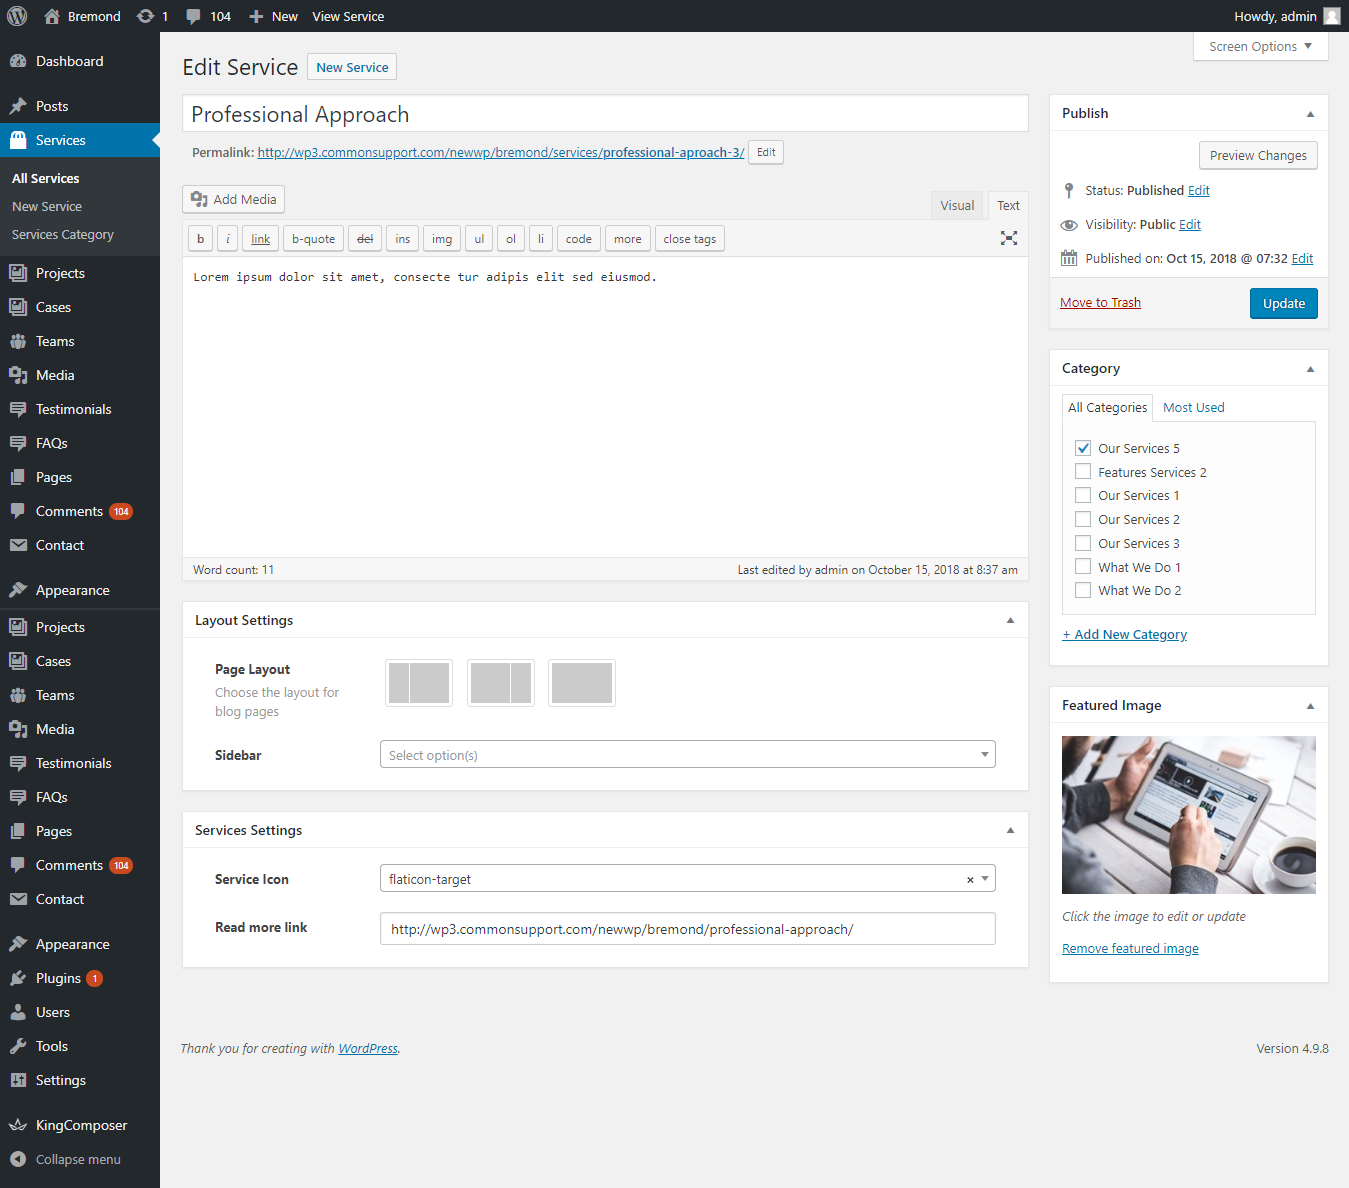Open the Sidebar select options dropdown
The height and width of the screenshot is (1188, 1349).
coord(687,755)
